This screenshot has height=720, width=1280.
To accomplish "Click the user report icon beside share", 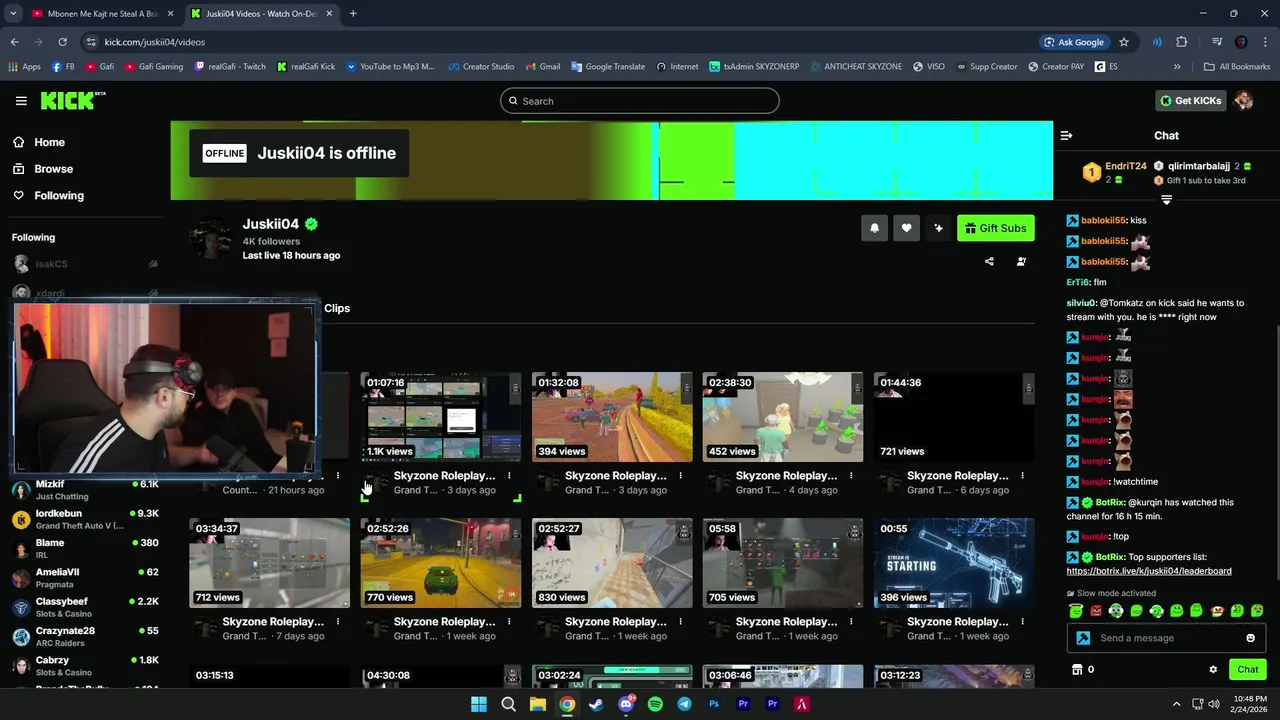I will coord(1021,262).
